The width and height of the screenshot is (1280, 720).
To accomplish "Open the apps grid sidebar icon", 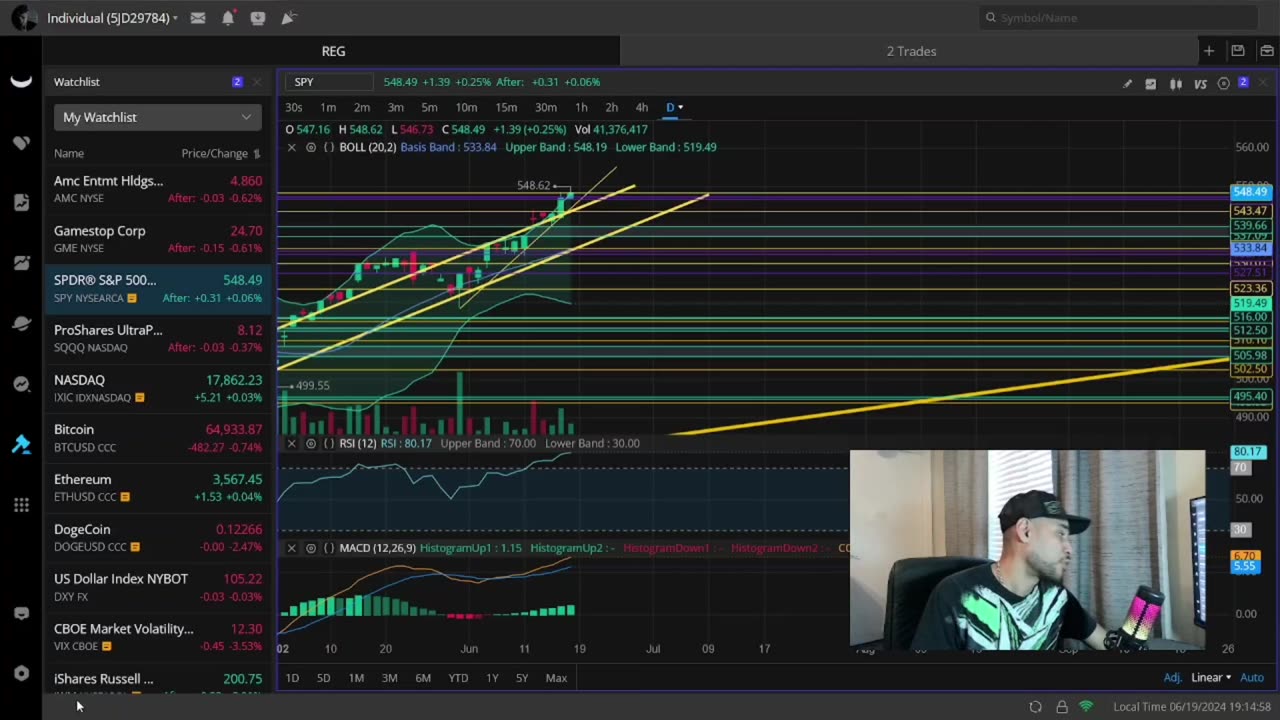I will click(21, 505).
